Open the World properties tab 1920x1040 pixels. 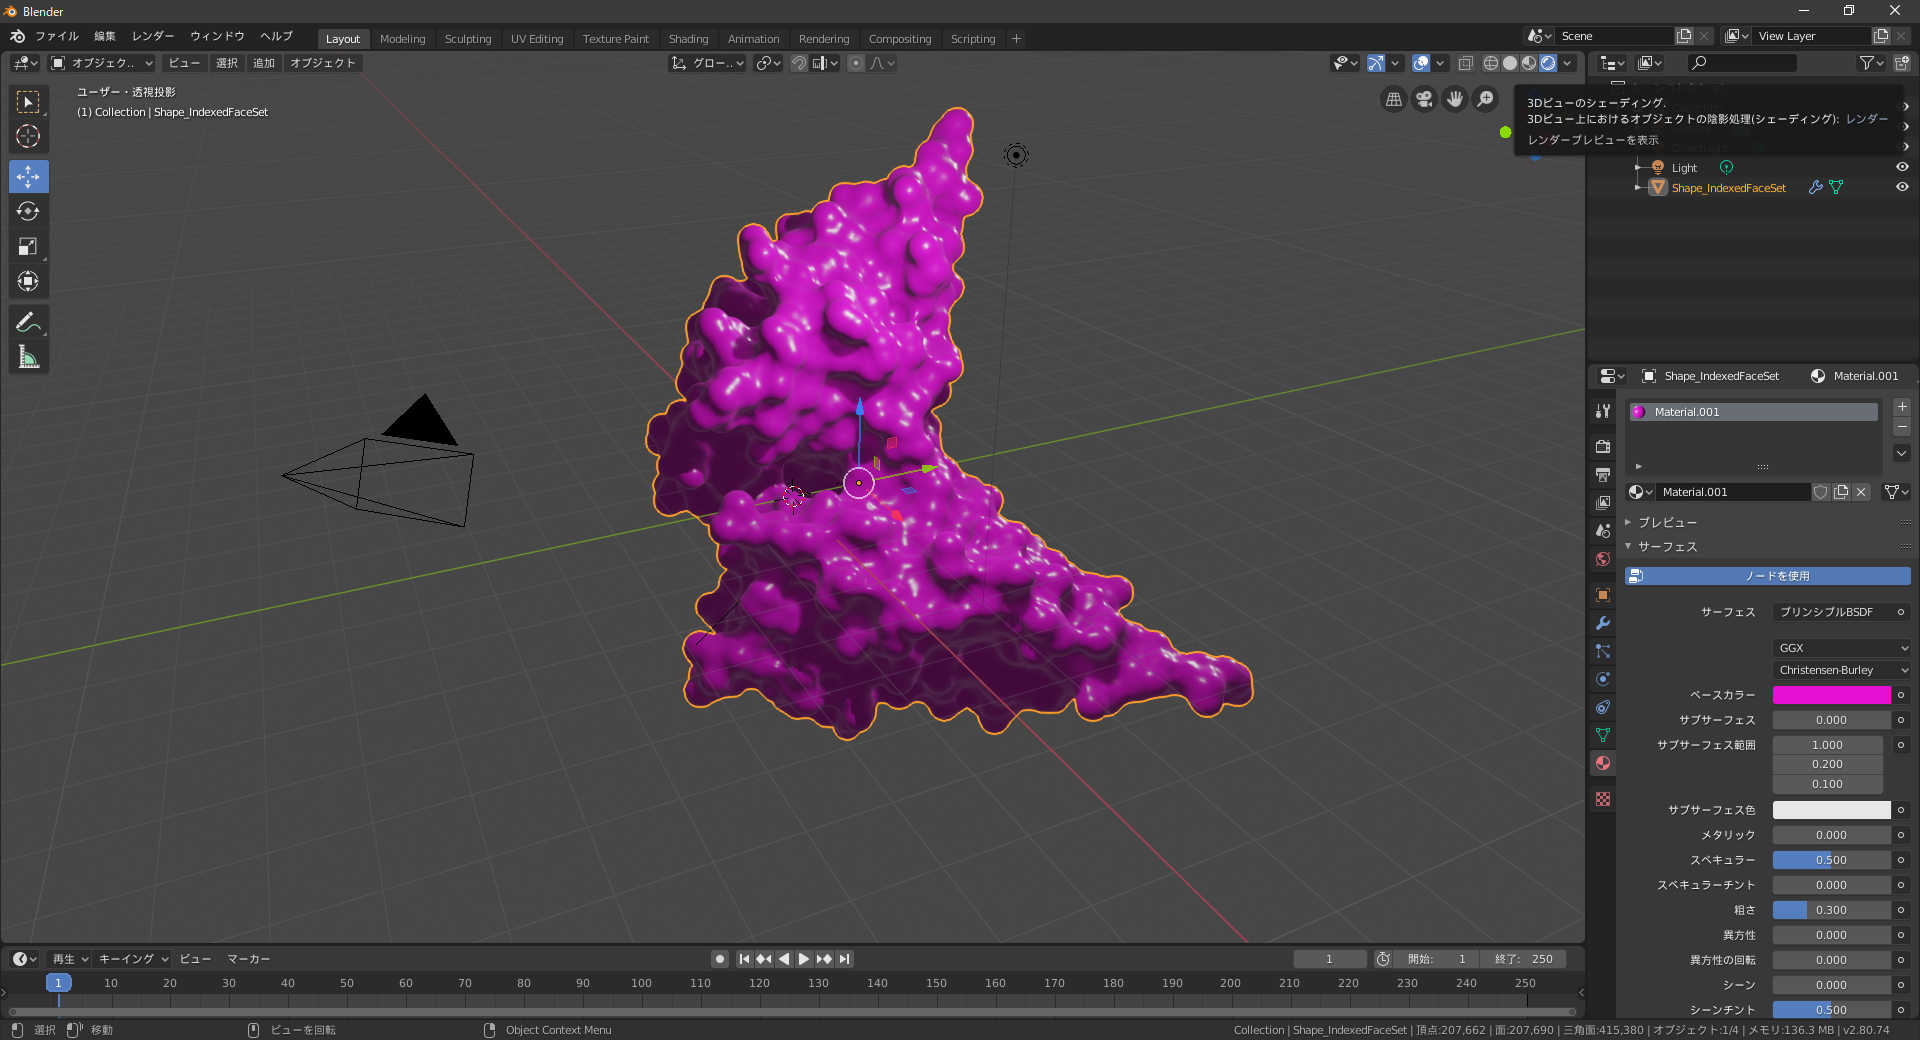coord(1603,559)
